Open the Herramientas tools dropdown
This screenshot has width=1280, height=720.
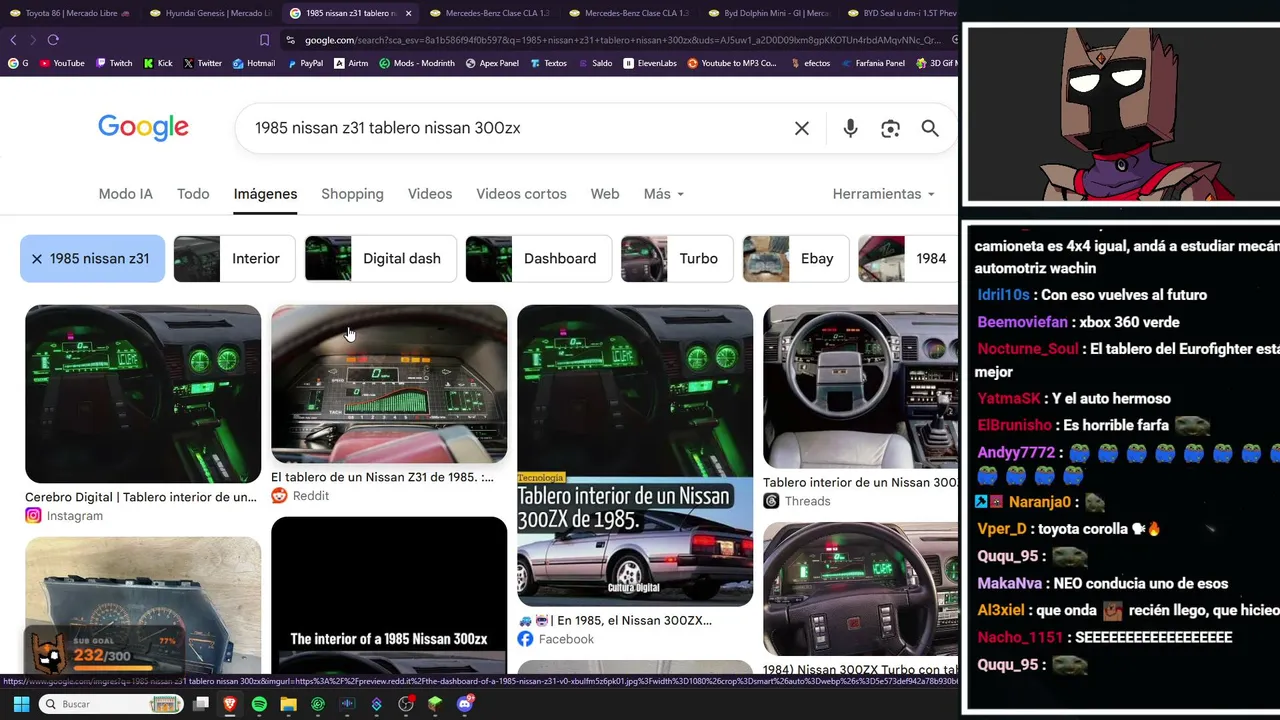point(884,194)
